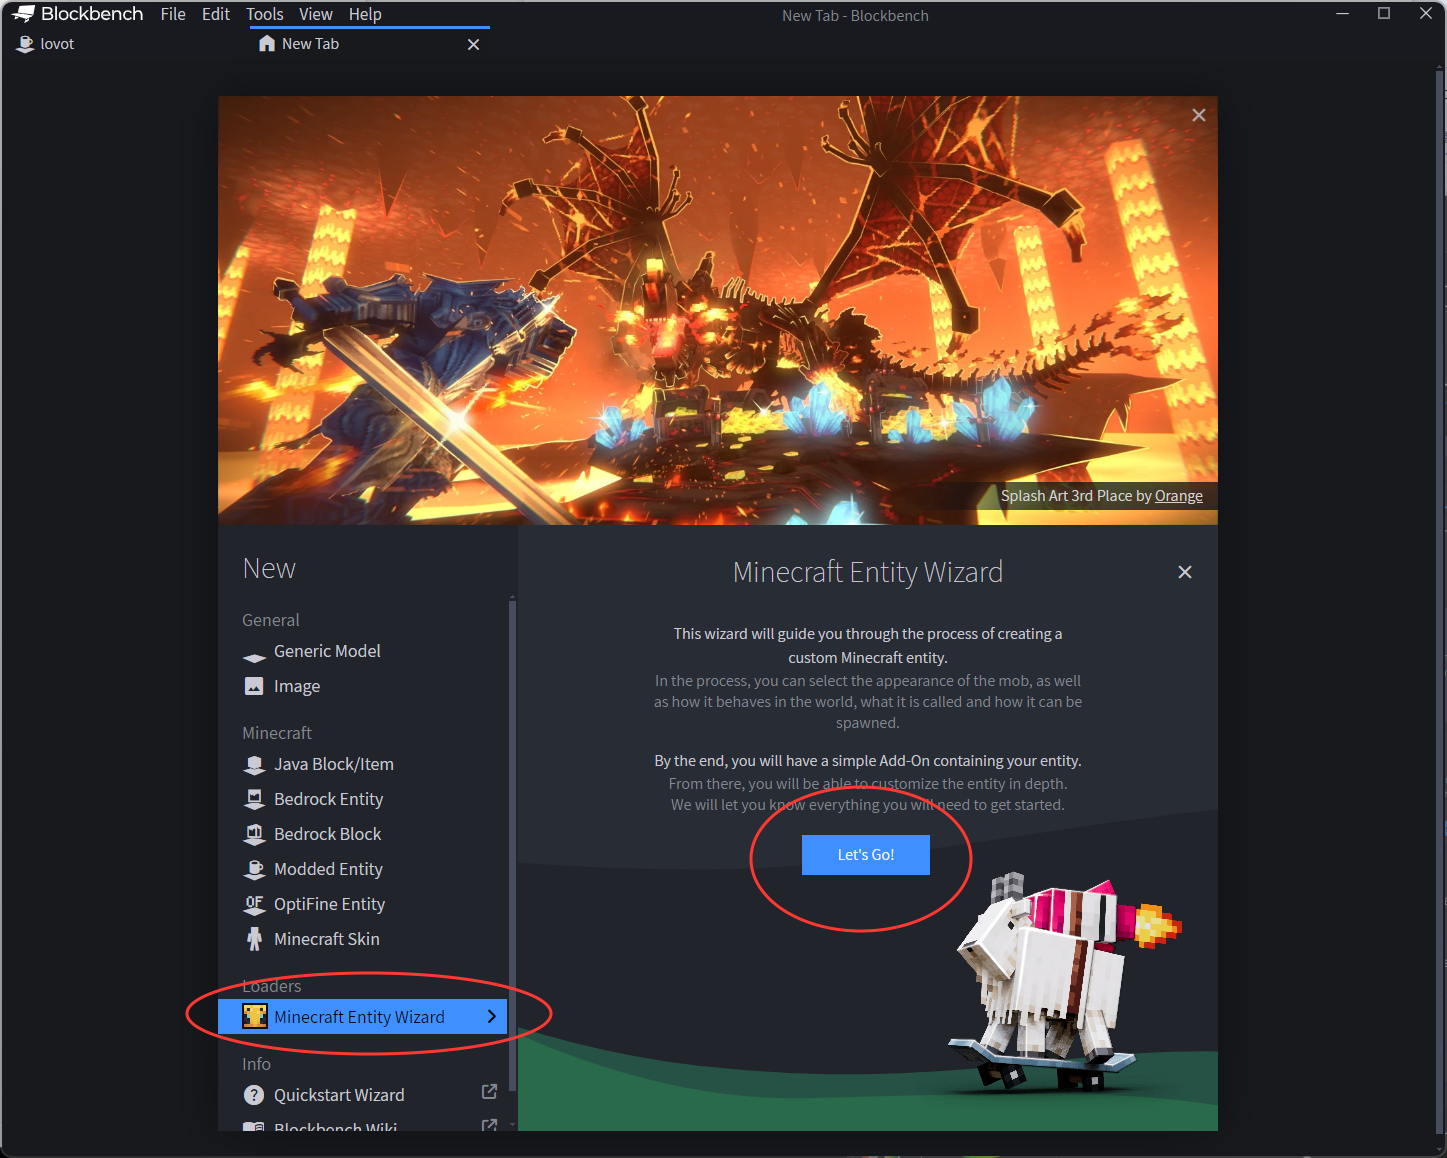The width and height of the screenshot is (1447, 1158).
Task: Open the File menu
Action: (173, 14)
